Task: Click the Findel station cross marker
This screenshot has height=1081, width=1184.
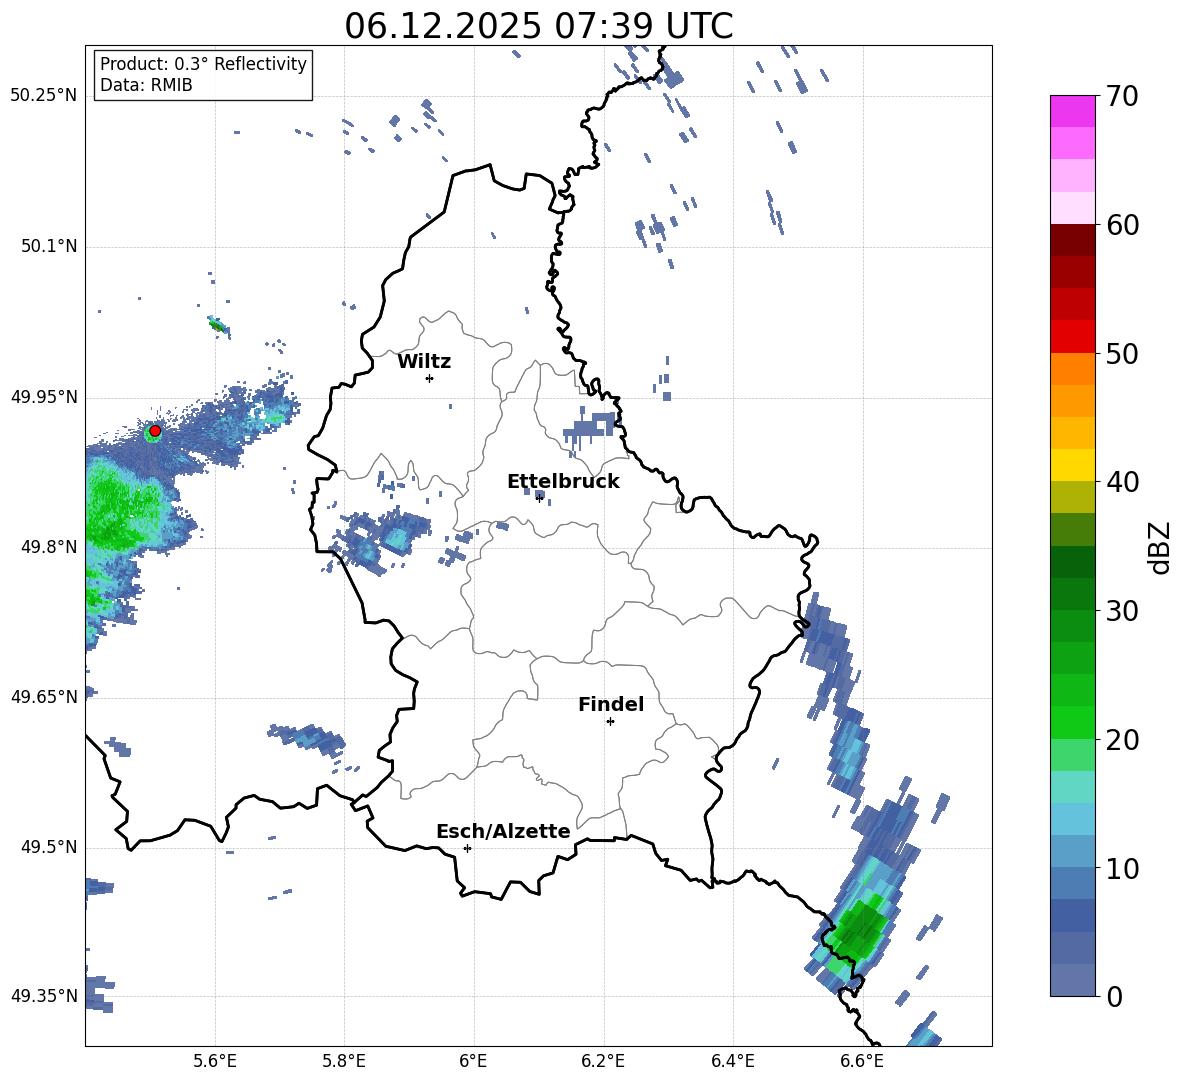Action: point(610,722)
